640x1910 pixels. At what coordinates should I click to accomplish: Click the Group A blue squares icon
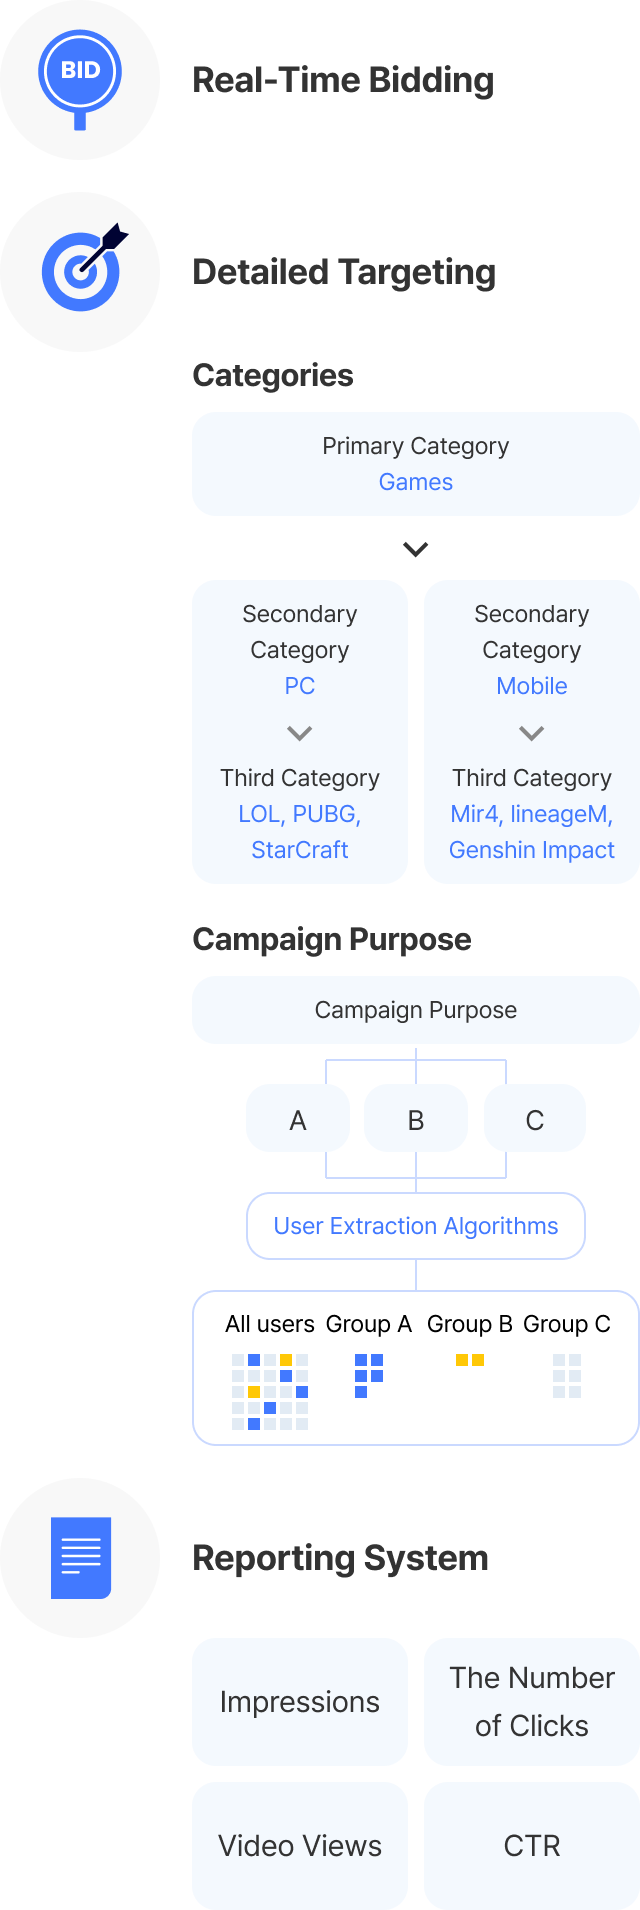[369, 1376]
